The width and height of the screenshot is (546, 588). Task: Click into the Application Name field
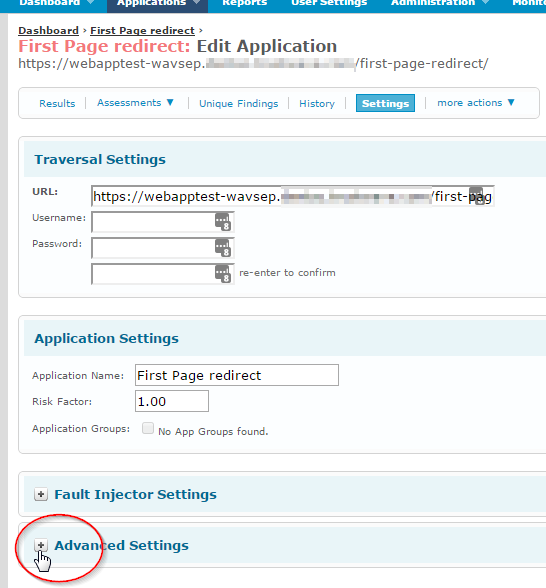click(x=237, y=375)
